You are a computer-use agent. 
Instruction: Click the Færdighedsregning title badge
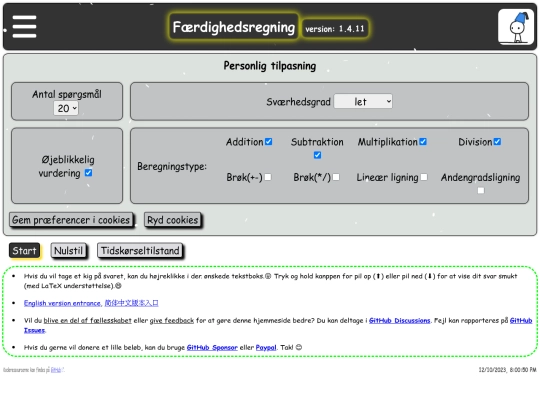click(x=234, y=27)
